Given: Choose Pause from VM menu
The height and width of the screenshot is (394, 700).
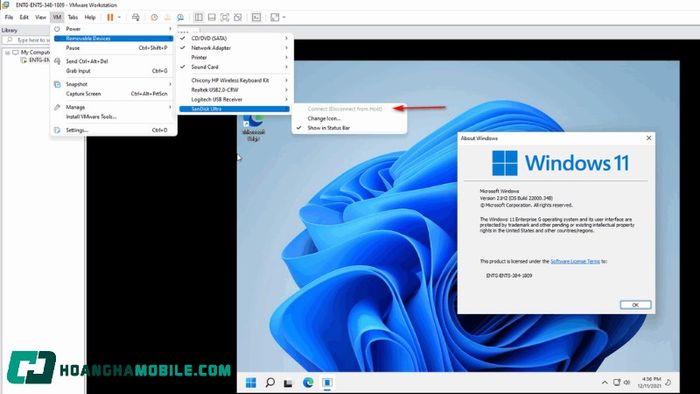Looking at the screenshot, I should coord(113,48).
